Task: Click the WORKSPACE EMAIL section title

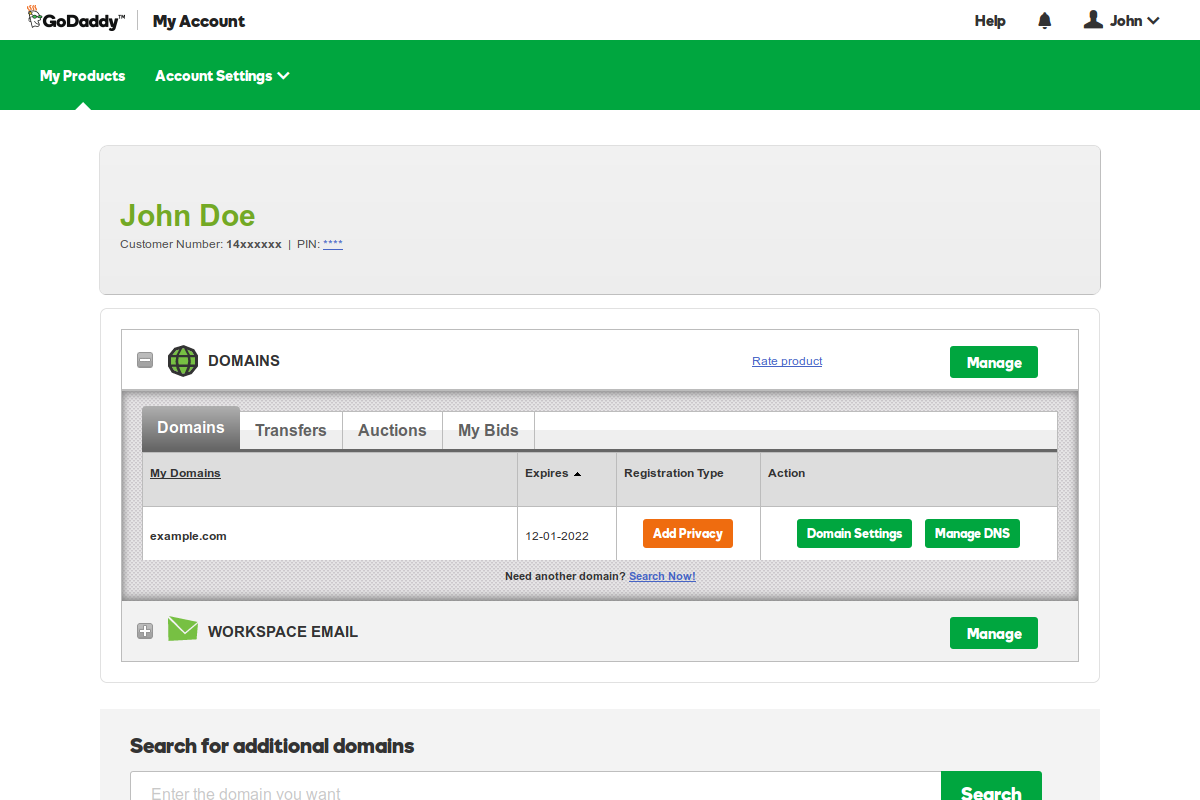Action: click(283, 632)
